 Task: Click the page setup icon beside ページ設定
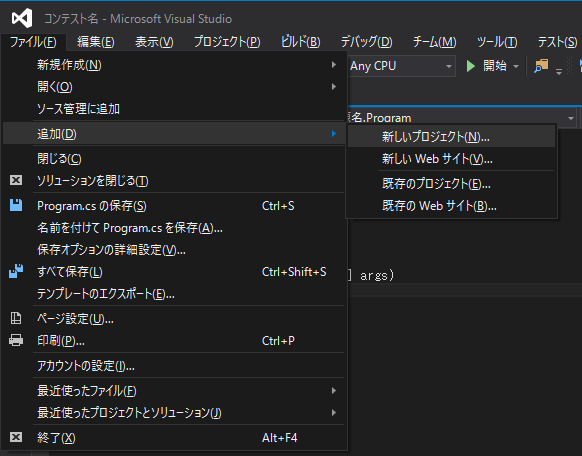point(16,318)
